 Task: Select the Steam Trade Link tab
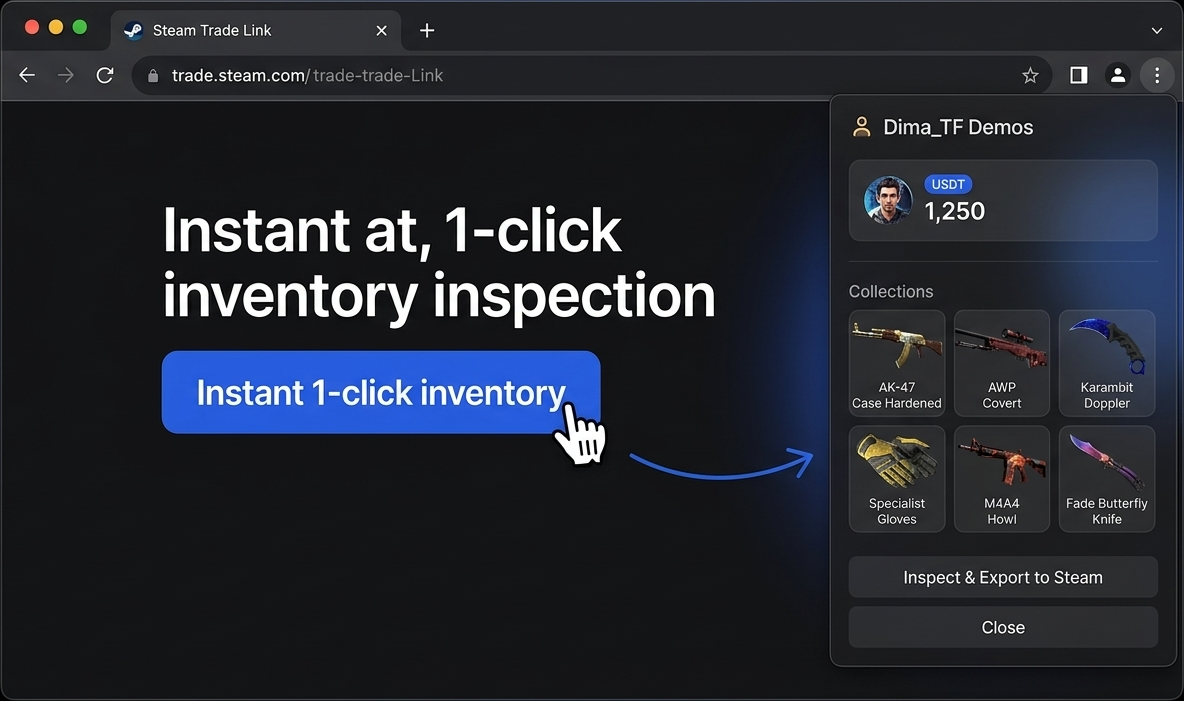click(x=255, y=30)
